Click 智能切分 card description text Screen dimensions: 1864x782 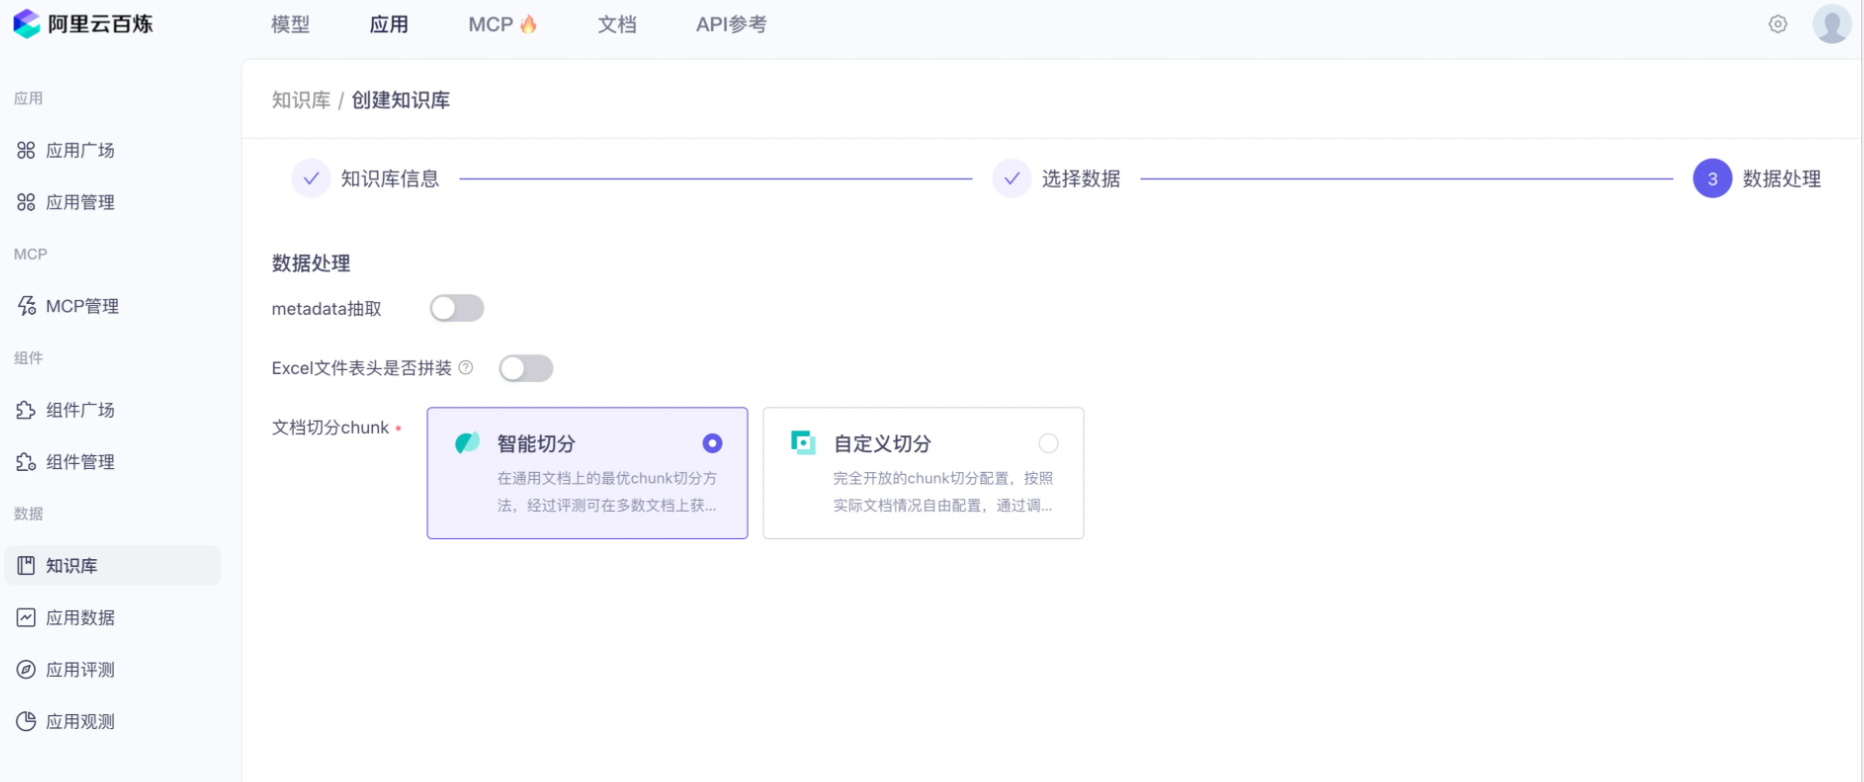click(x=607, y=492)
